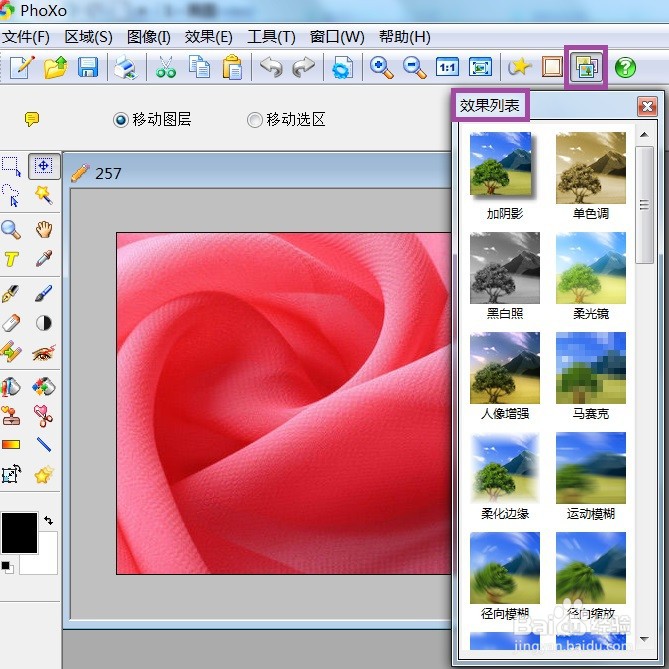
Task: Undo the last action
Action: coord(271,67)
